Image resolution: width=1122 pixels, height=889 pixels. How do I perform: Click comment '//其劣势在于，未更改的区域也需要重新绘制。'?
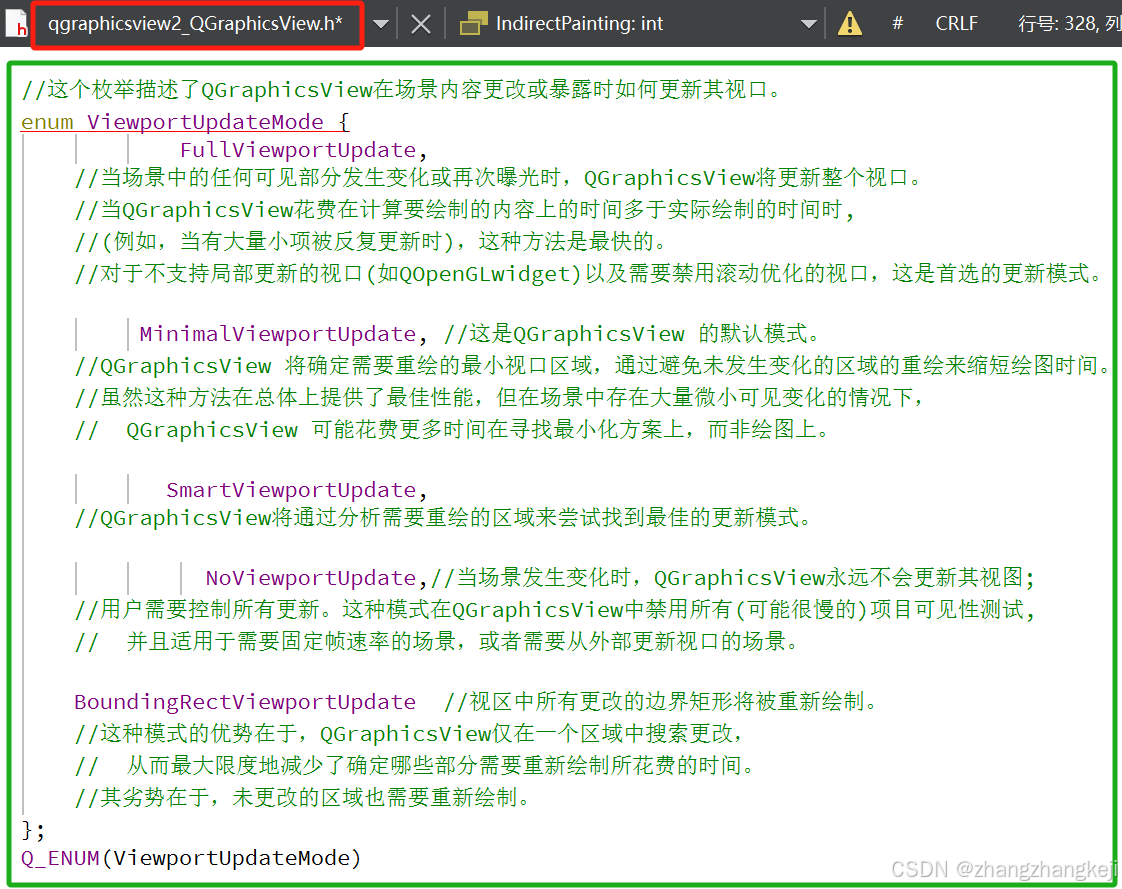coord(303,797)
